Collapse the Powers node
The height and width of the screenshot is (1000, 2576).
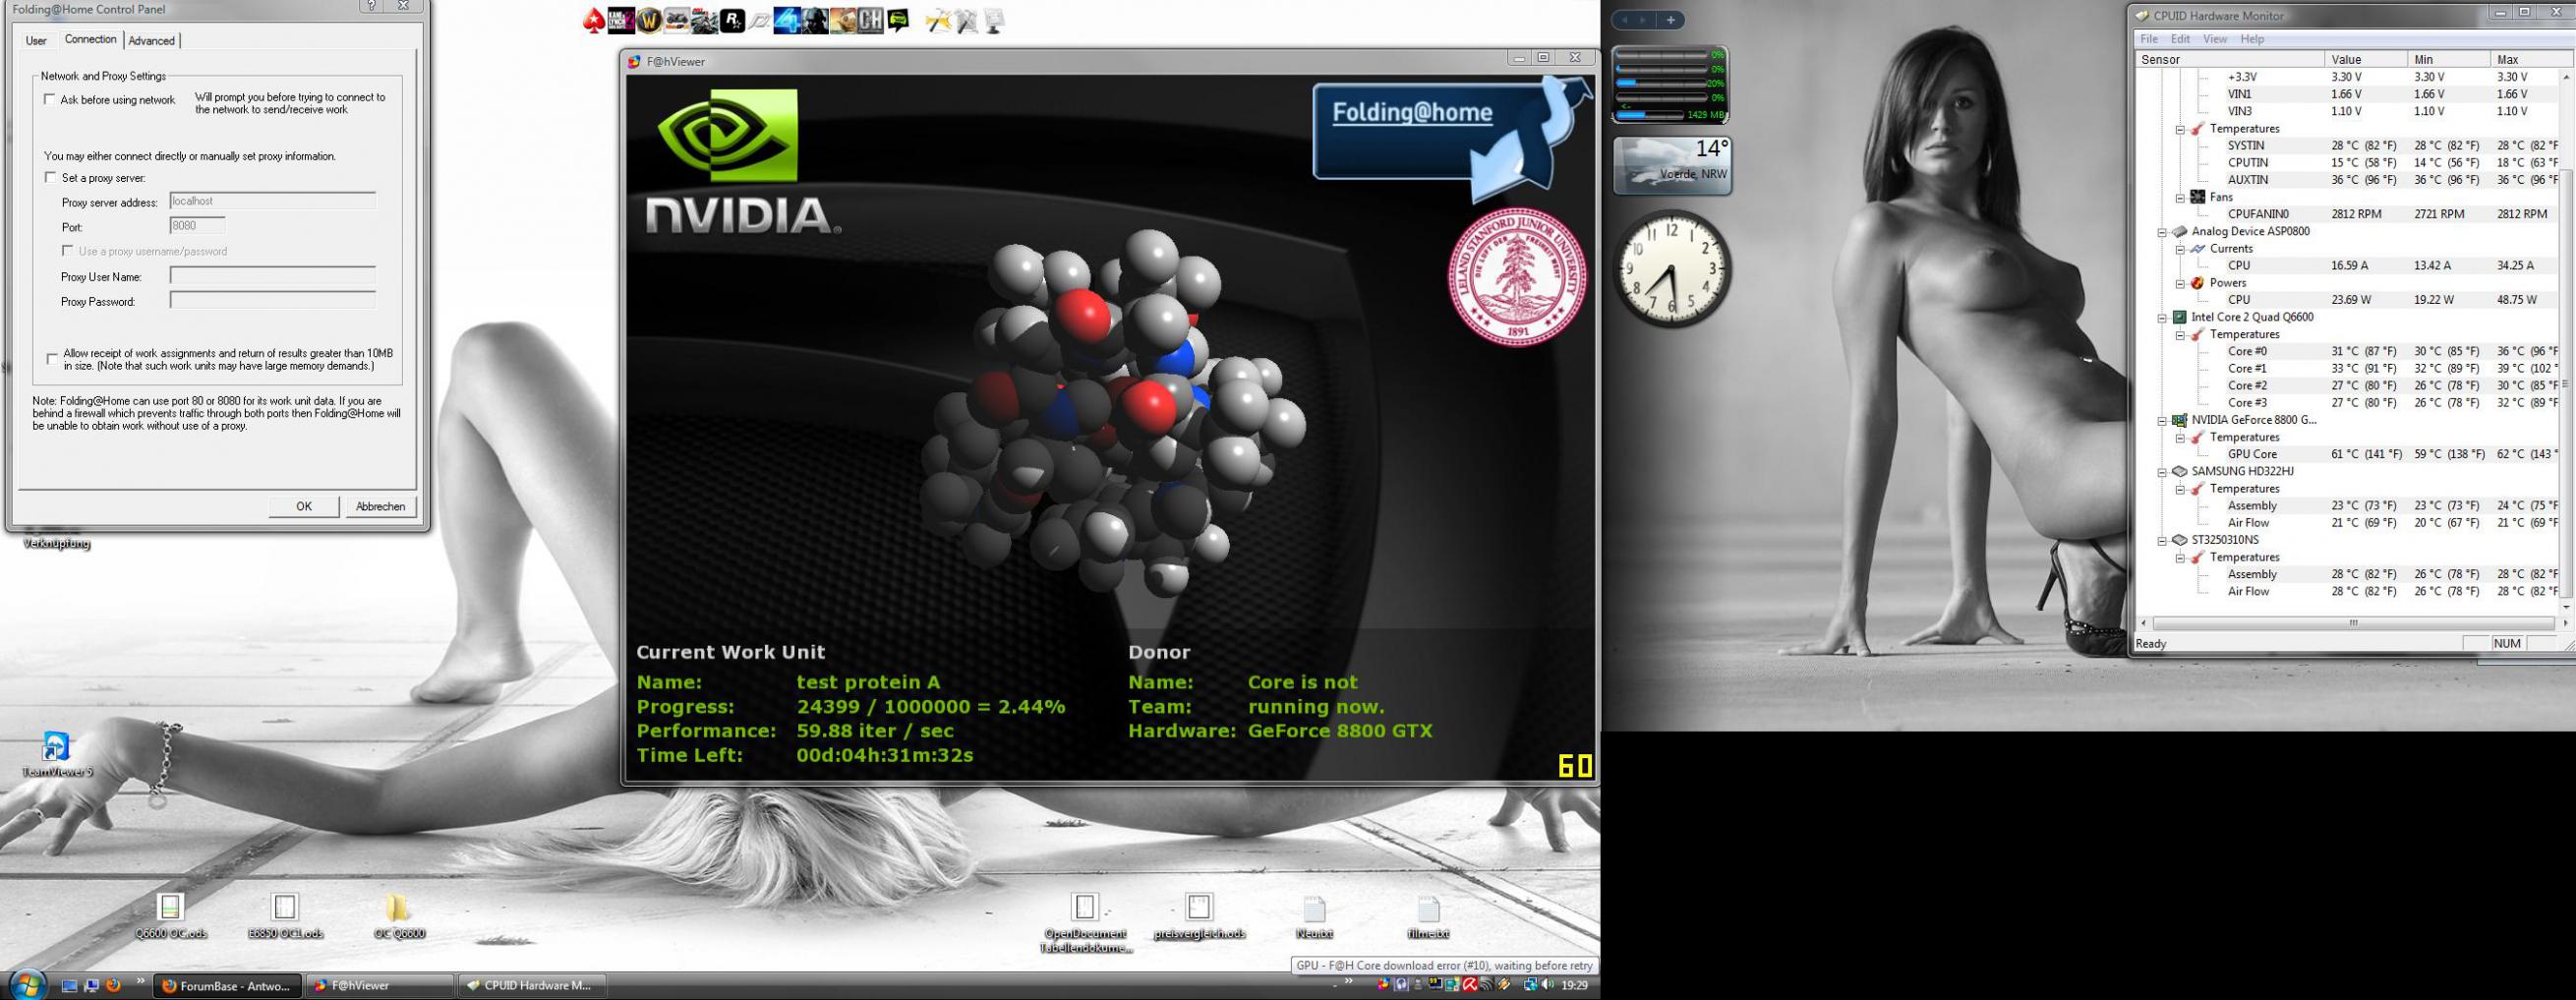click(2180, 283)
